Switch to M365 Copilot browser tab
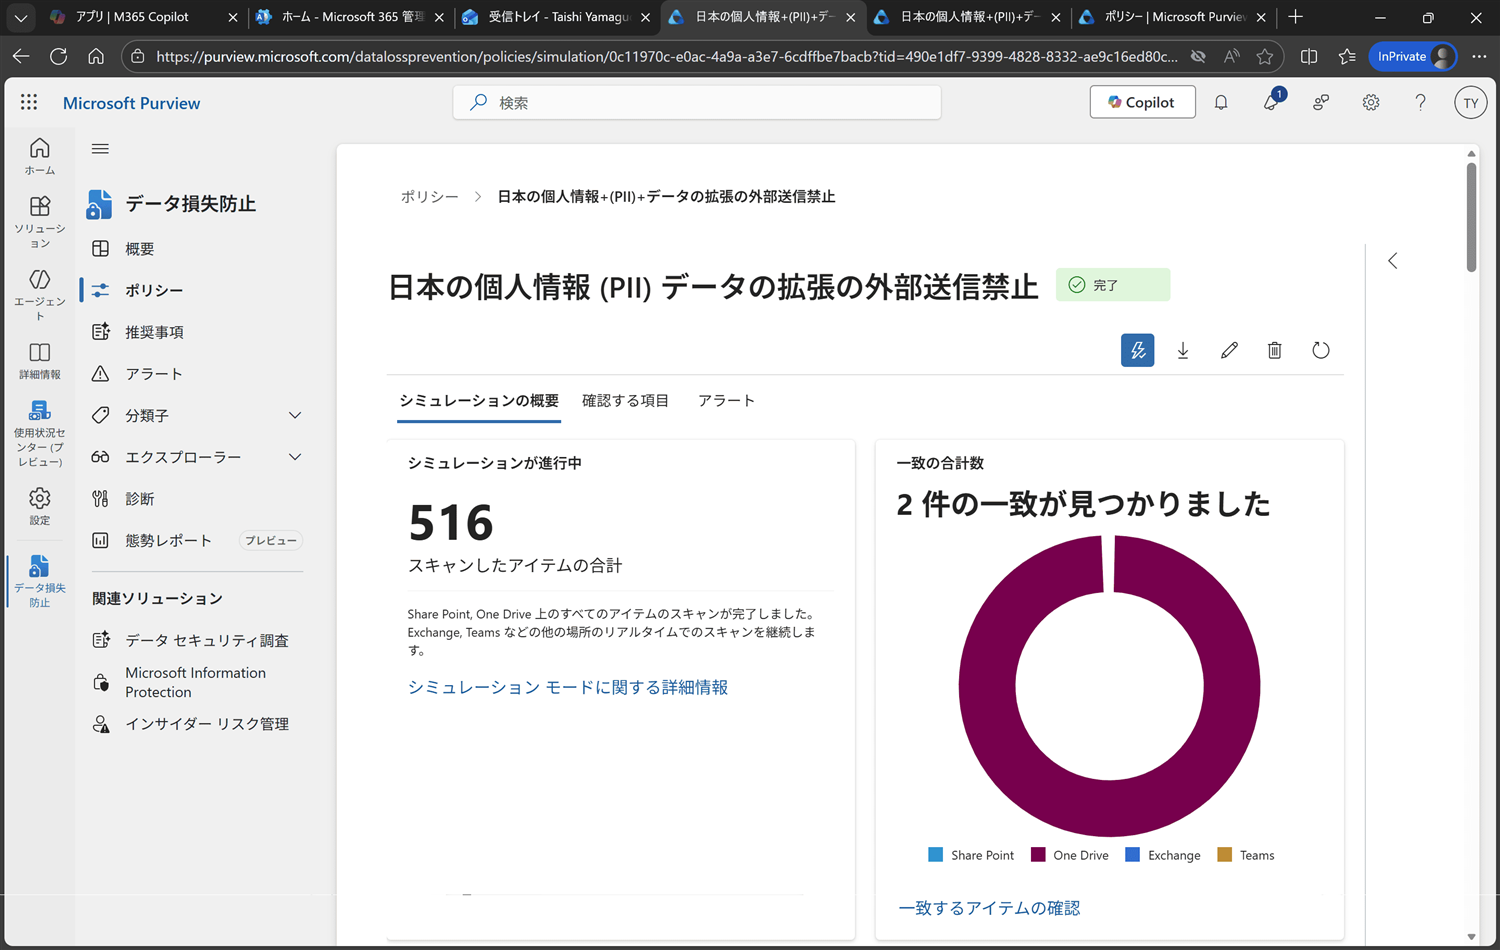The image size is (1500, 950). 143,17
